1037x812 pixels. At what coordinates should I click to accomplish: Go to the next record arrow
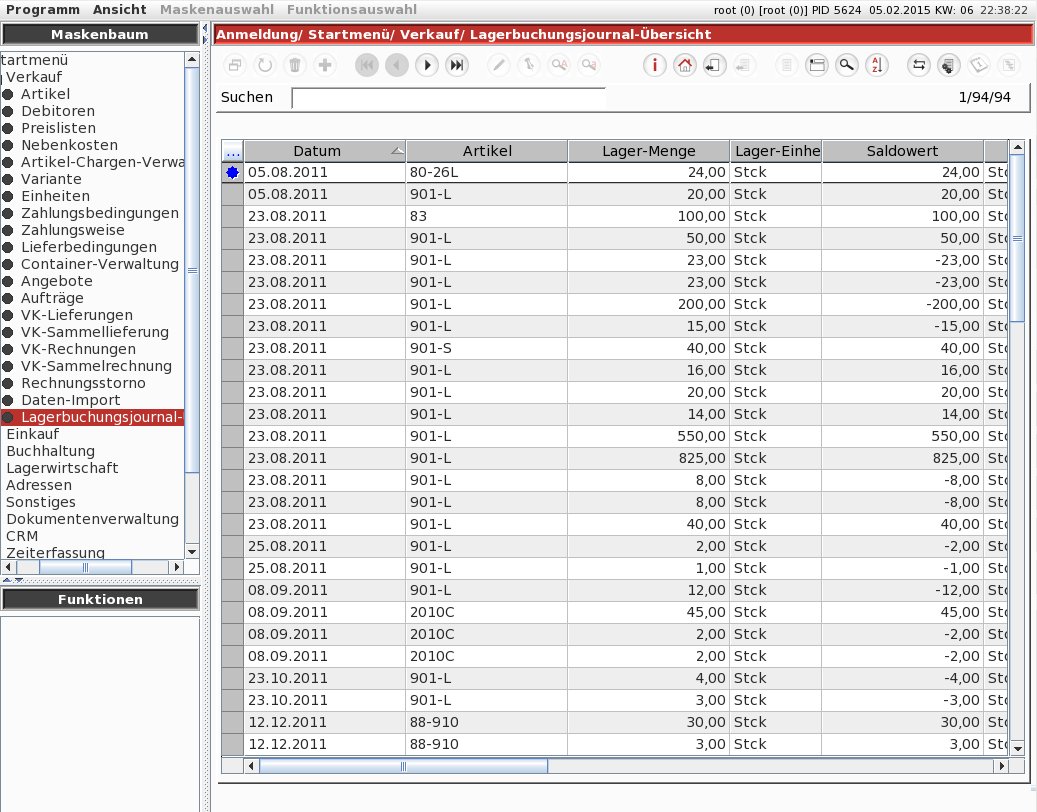[427, 65]
